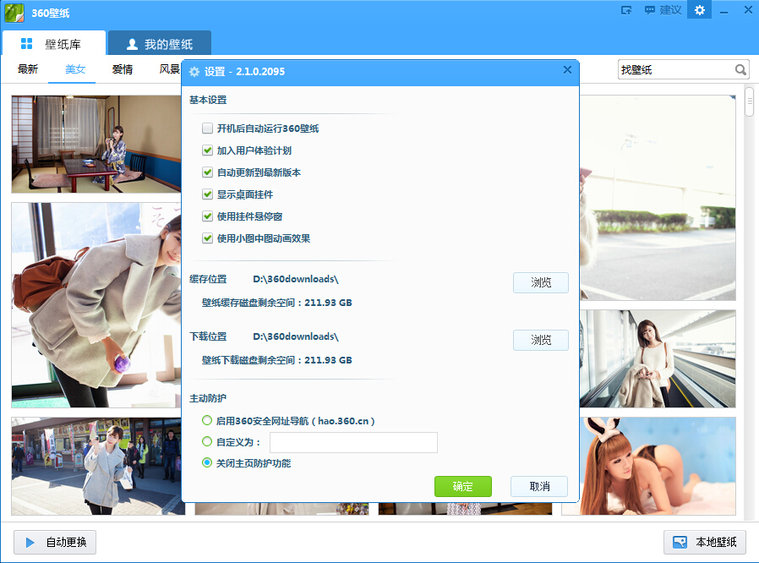Open the 爱情 category
This screenshot has width=759, height=563.
point(122,69)
